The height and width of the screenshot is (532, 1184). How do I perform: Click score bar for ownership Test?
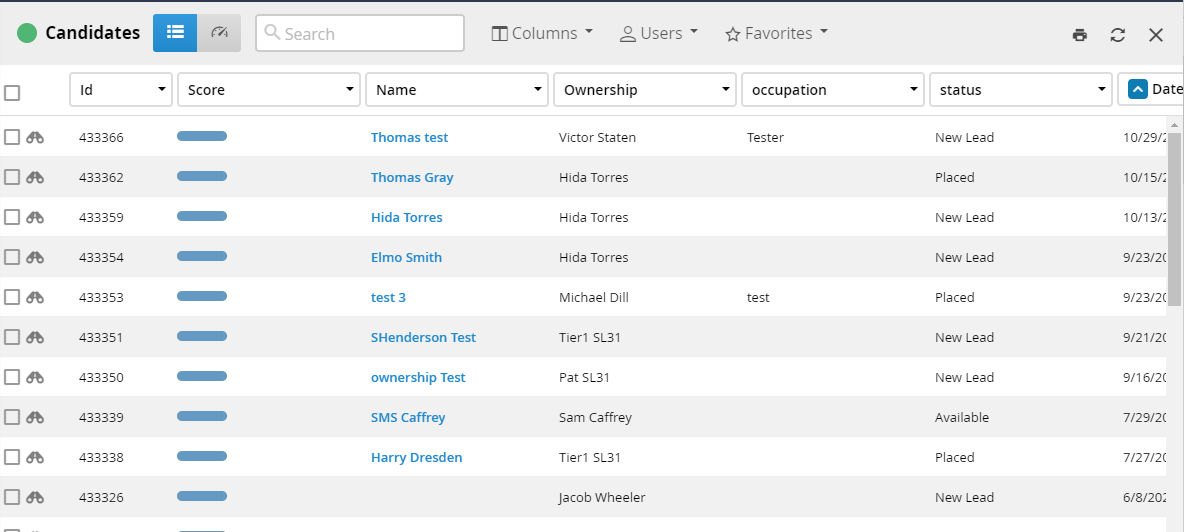(202, 376)
